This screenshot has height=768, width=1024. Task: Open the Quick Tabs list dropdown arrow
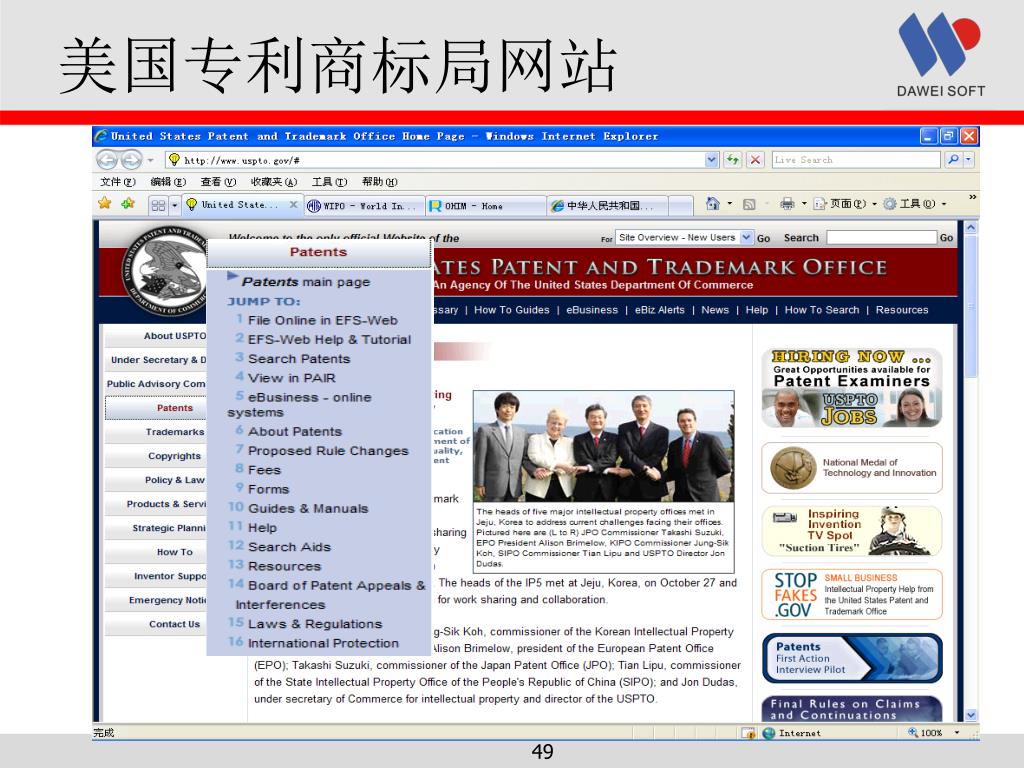[174, 205]
